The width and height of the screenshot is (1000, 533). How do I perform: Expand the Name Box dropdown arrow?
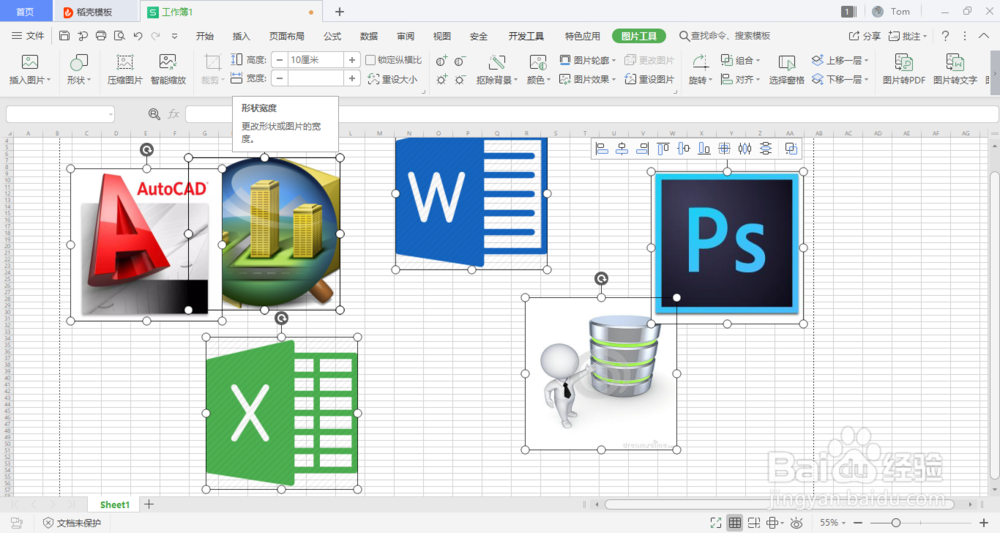coord(110,115)
